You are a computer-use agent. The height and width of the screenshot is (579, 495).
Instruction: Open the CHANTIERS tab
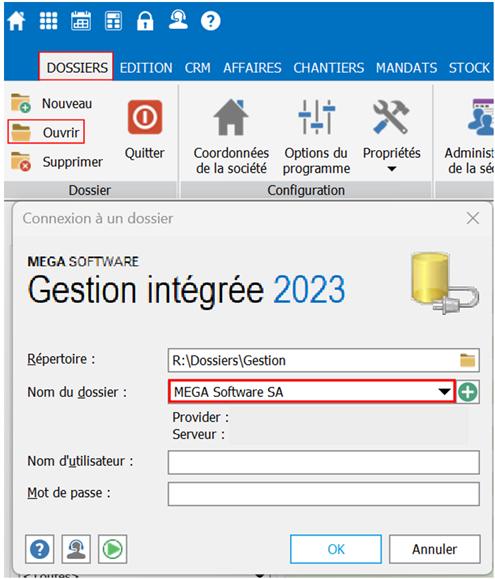click(329, 68)
